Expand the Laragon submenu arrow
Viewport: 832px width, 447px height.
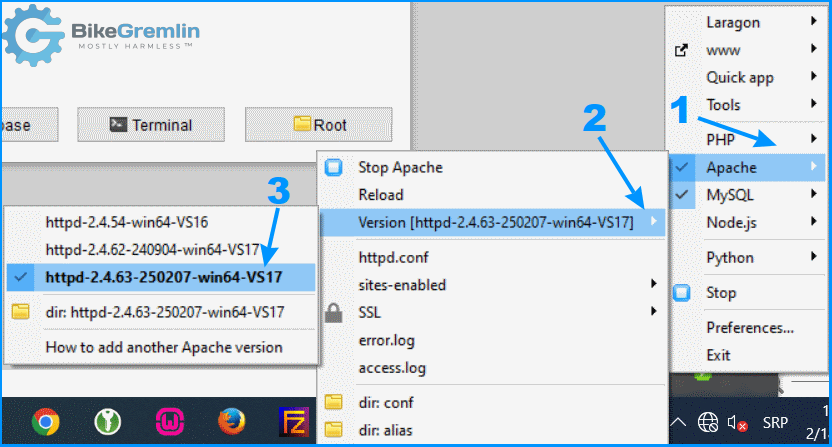(814, 21)
